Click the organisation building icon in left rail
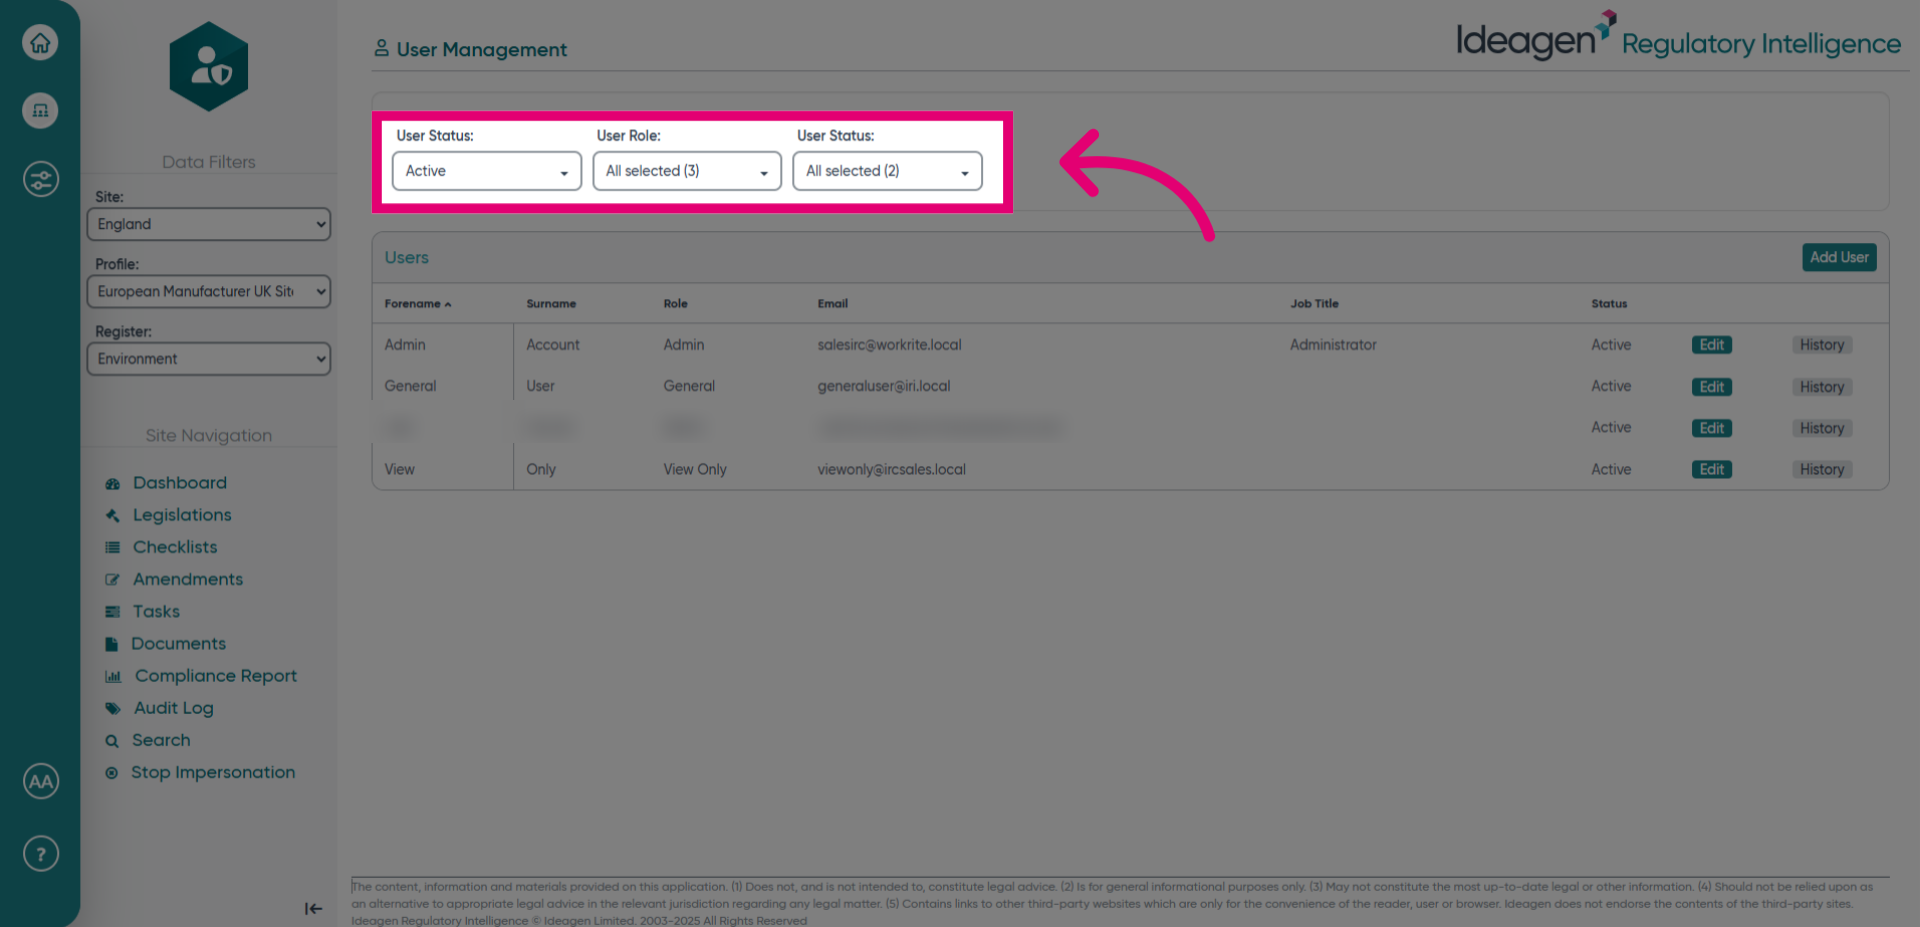1920x927 pixels. (x=40, y=110)
